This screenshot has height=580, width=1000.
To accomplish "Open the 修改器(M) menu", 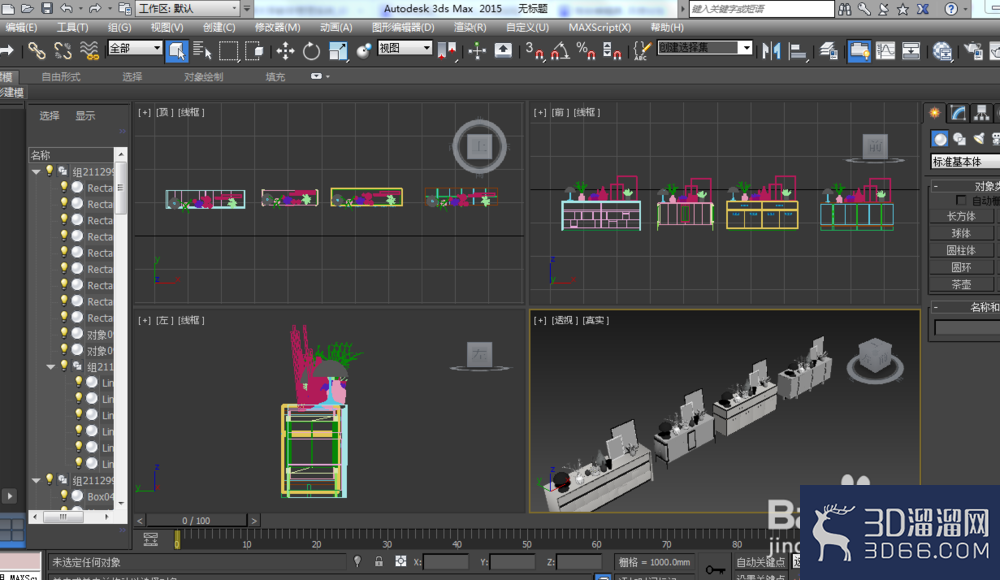I will pos(277,27).
